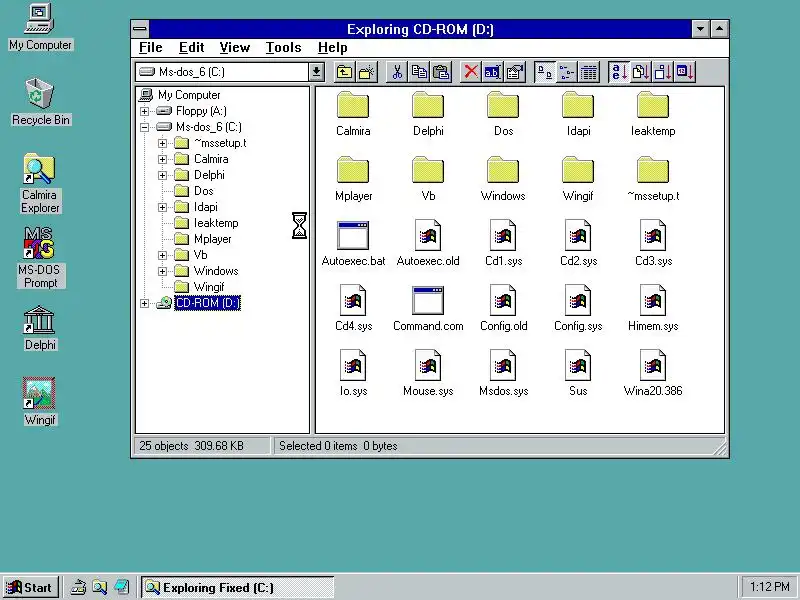Expand the CD-ROM (D:) tree node
This screenshot has width=800, height=600.
[x=144, y=303]
